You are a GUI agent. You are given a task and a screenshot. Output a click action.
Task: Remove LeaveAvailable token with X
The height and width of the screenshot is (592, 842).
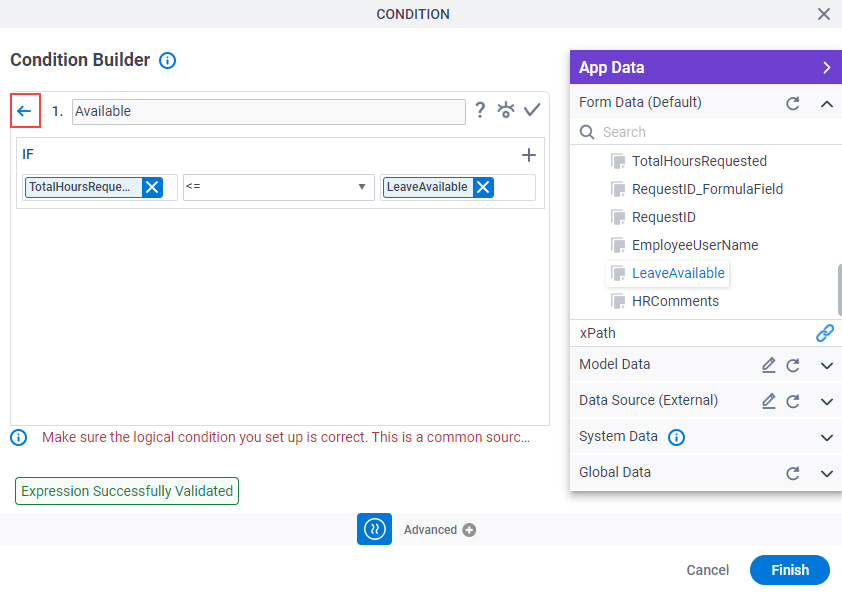click(483, 187)
